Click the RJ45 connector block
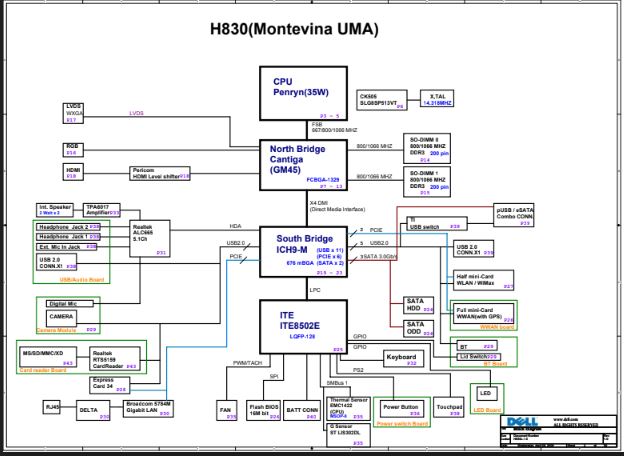The width and height of the screenshot is (624, 456). click(x=53, y=407)
